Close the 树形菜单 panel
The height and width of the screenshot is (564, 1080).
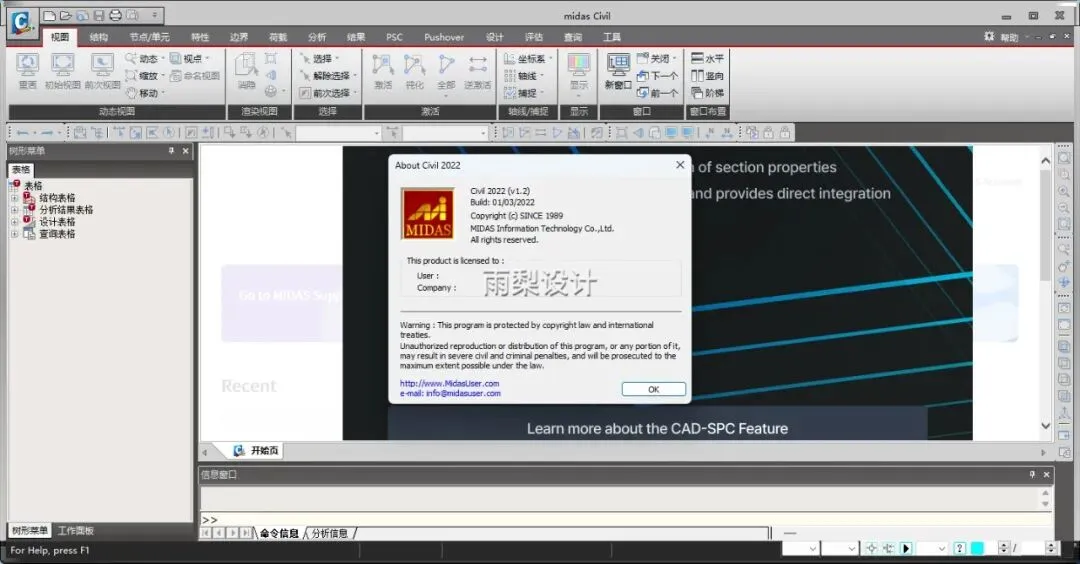tap(185, 151)
